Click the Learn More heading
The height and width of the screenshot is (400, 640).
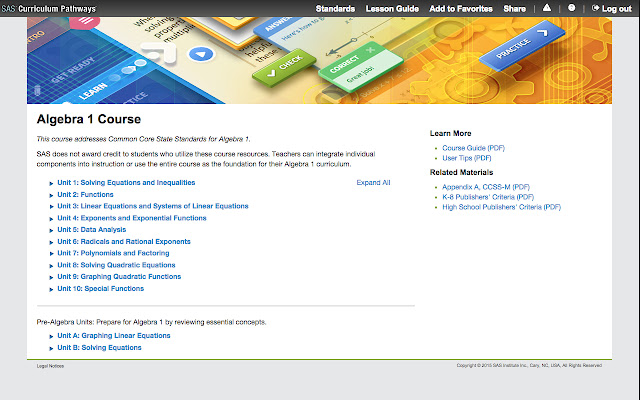click(x=450, y=133)
